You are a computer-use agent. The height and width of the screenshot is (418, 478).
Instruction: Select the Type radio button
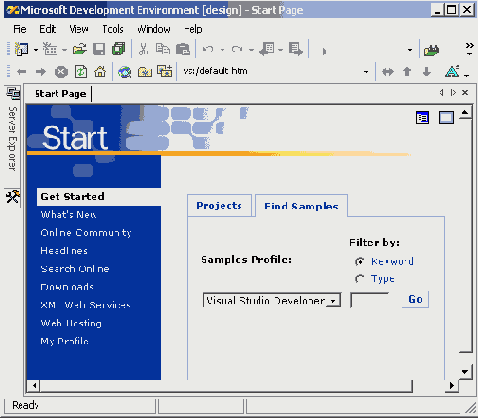[359, 279]
